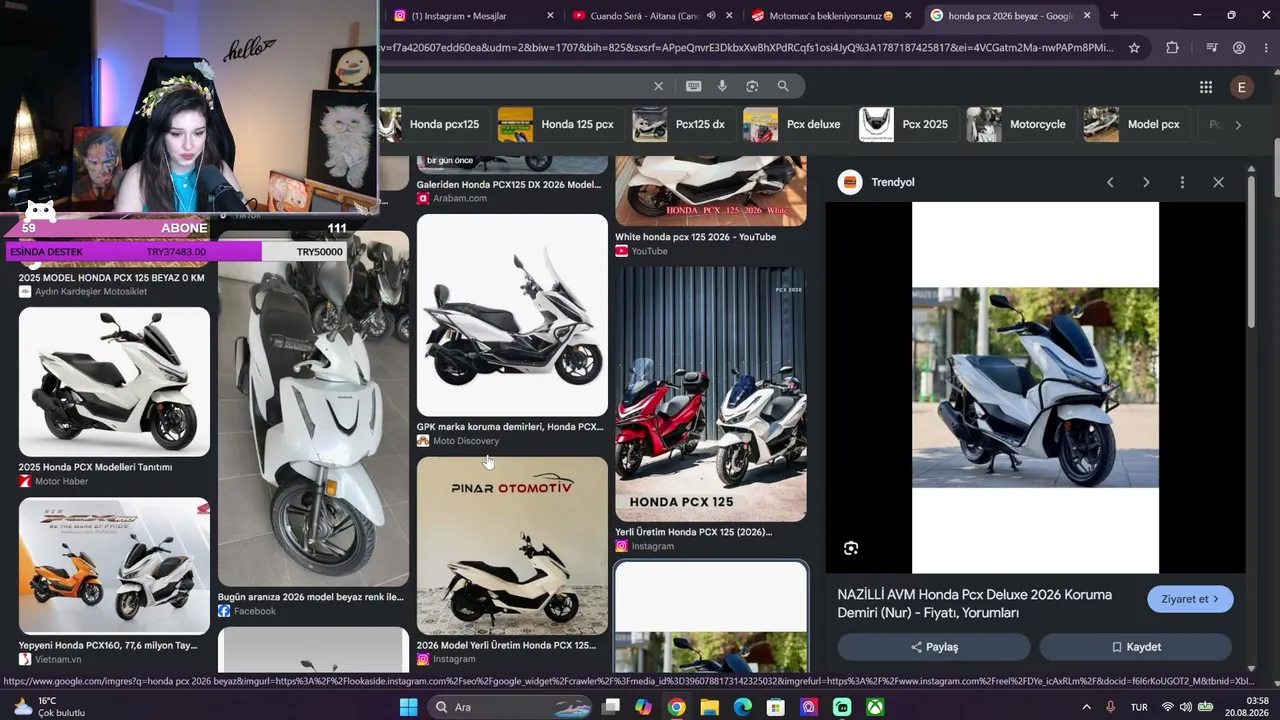1280x720 pixels.
Task: Open File Explorer from the taskbar
Action: click(709, 707)
